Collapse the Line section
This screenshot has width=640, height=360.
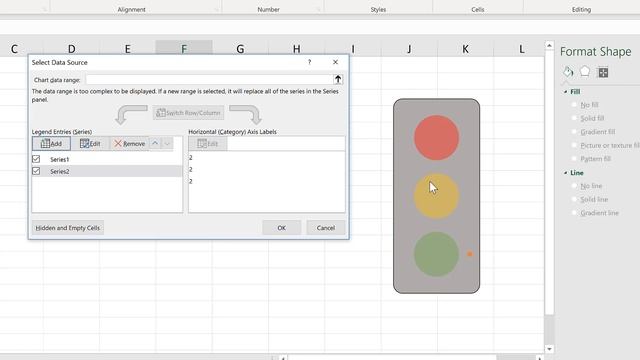[566, 173]
